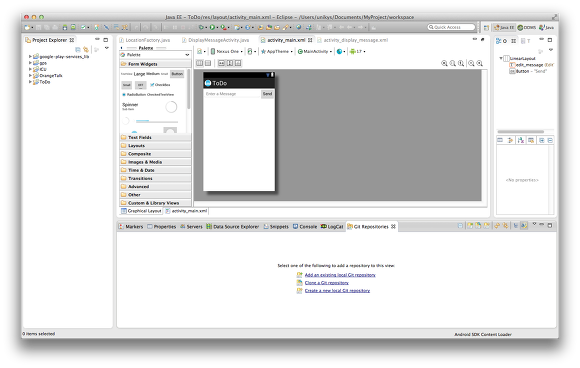Expand the Composite palette category

(155, 153)
